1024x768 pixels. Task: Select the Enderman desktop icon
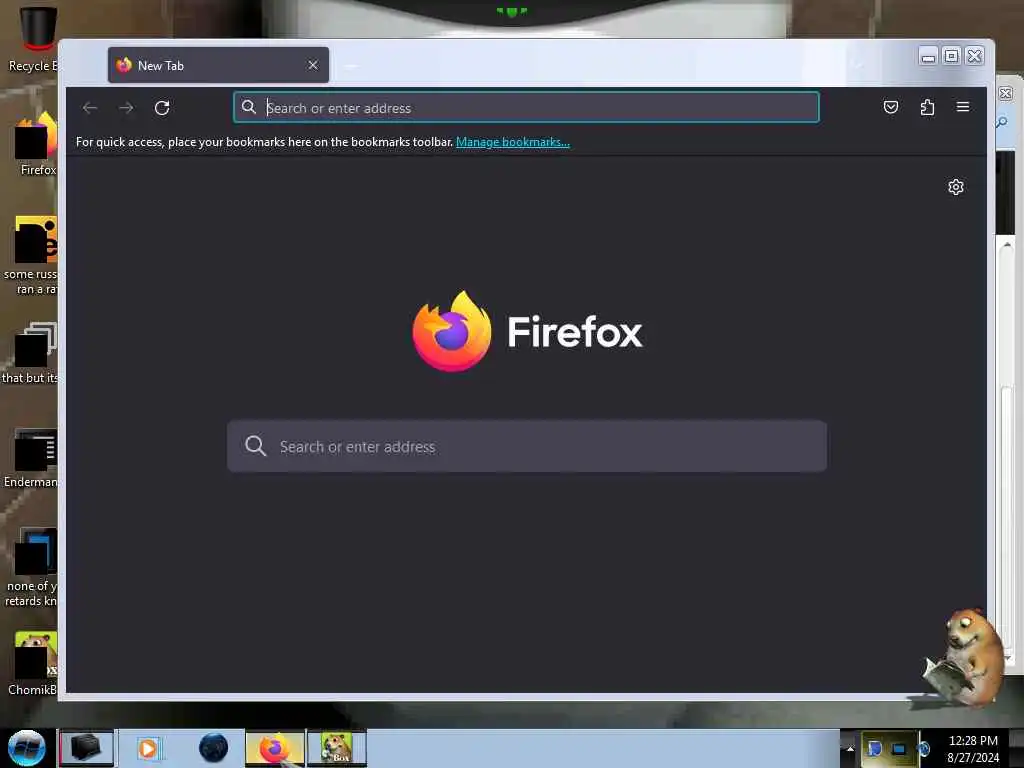click(33, 458)
